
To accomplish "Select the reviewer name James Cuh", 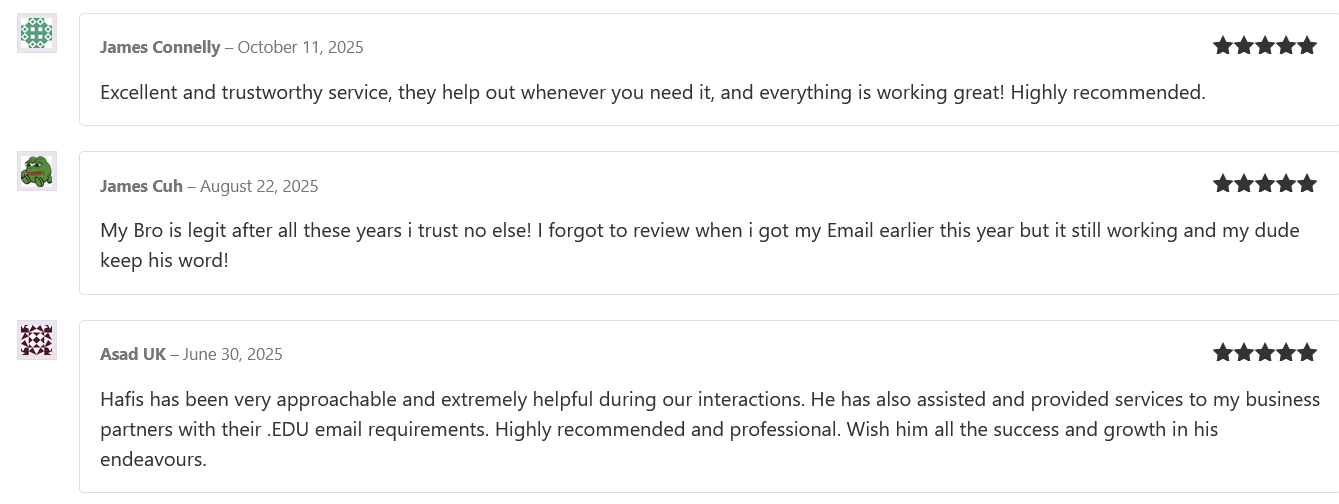I will coord(141,186).
